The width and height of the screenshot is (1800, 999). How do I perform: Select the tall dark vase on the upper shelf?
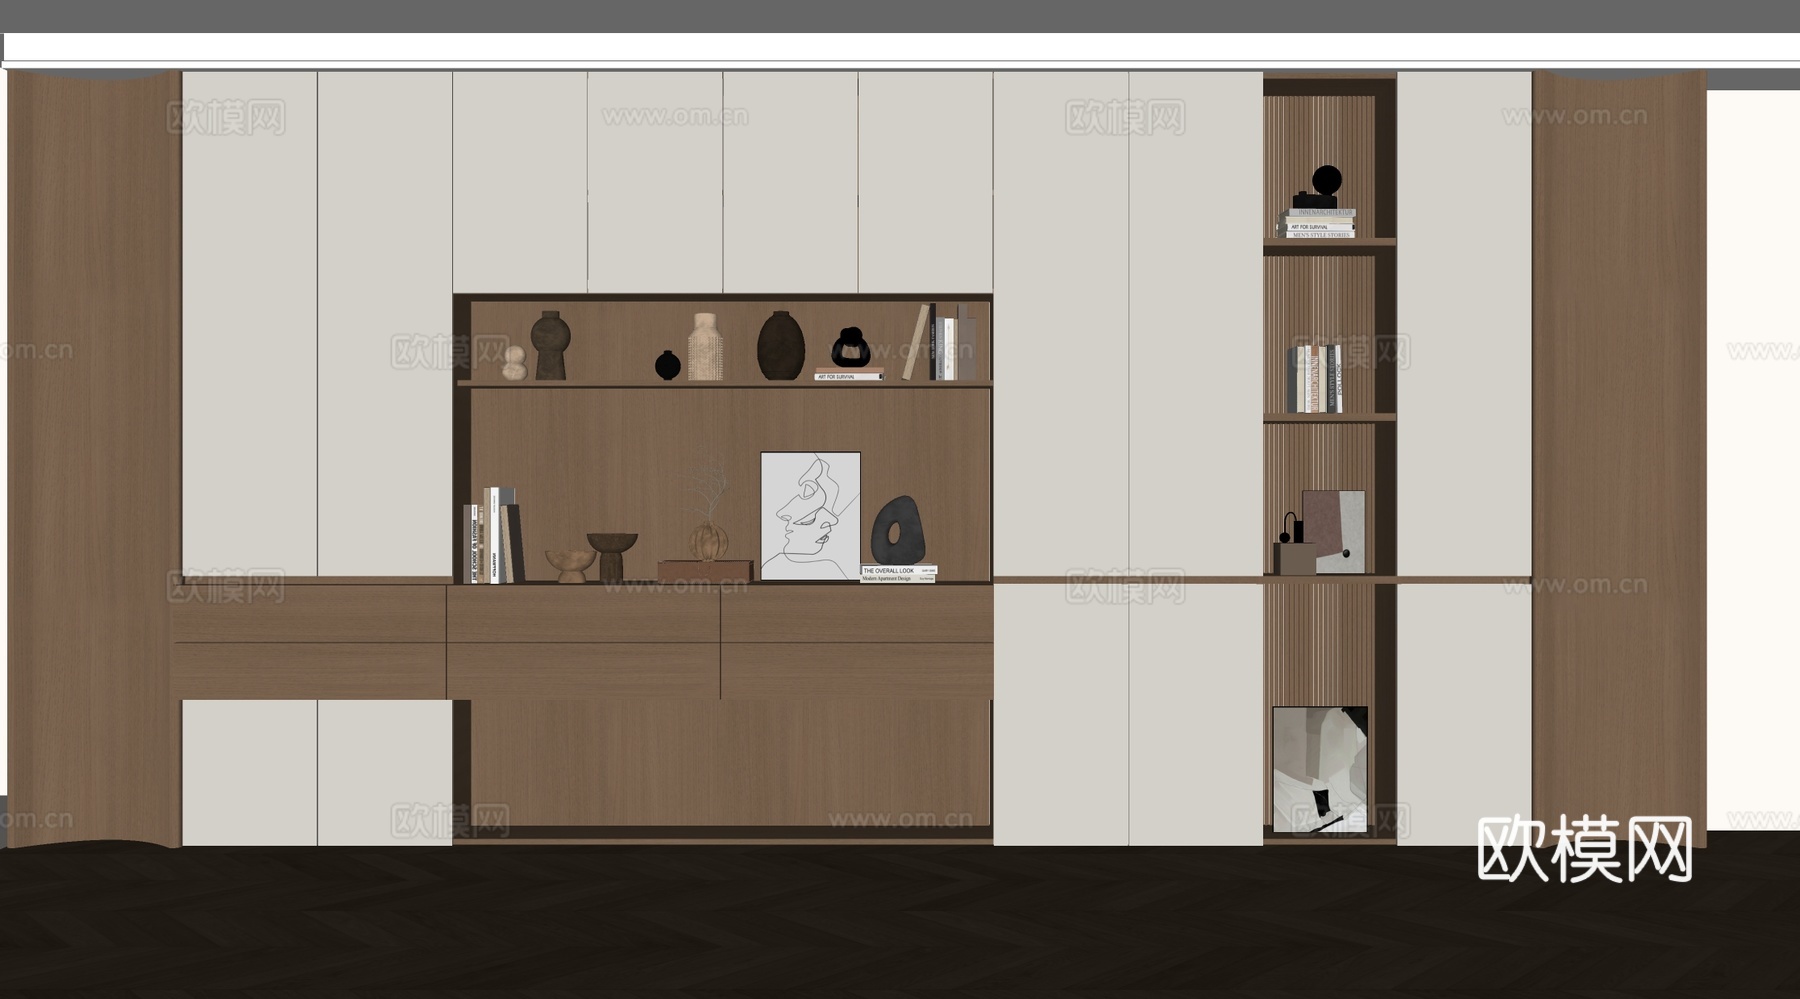tap(550, 345)
